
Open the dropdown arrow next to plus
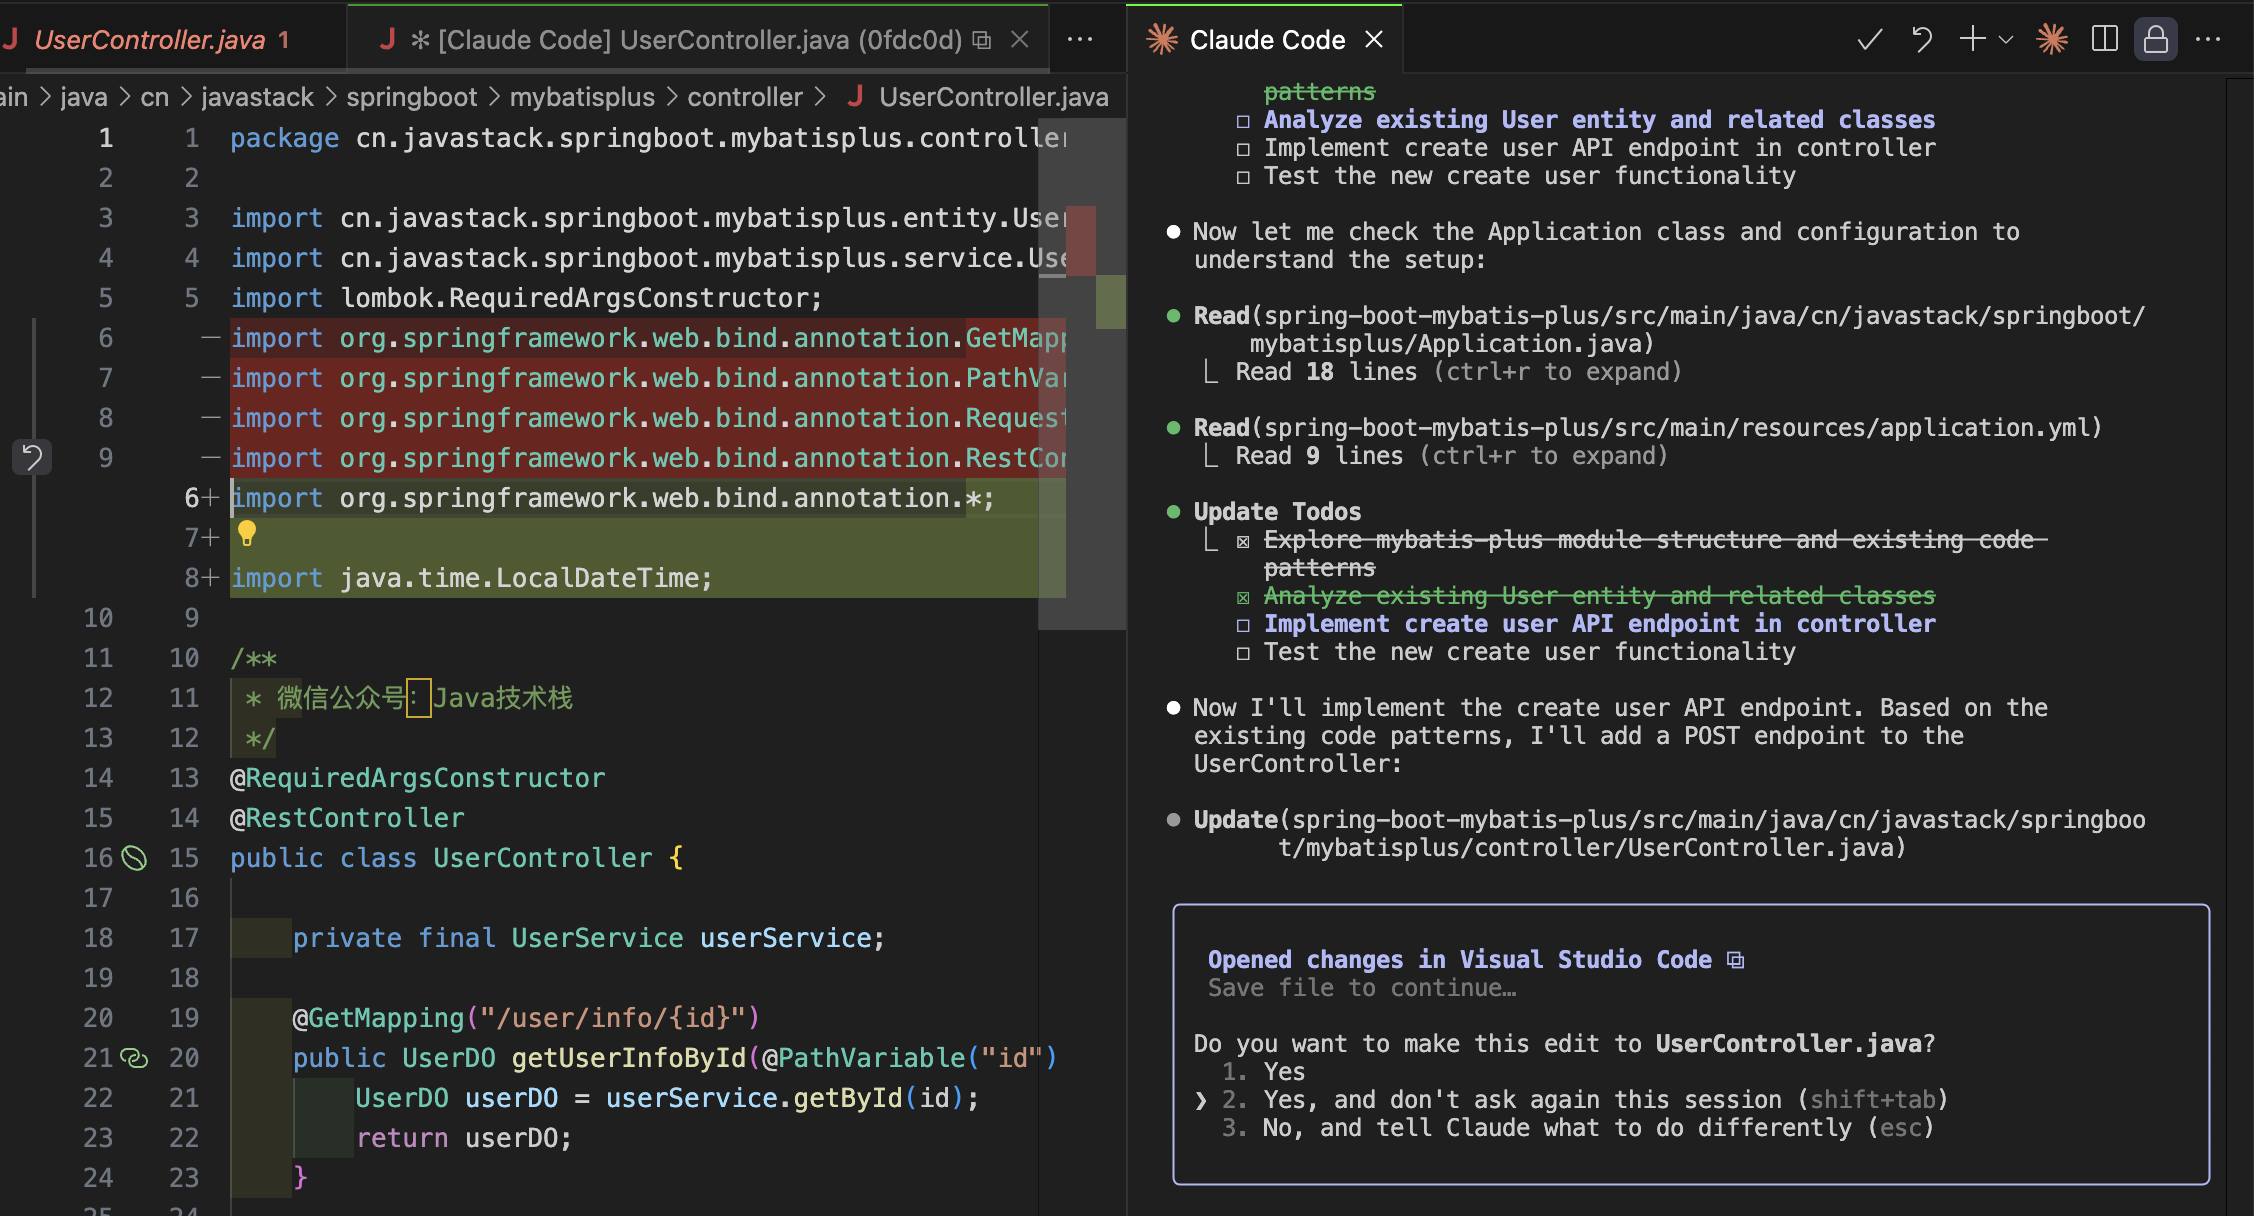[x=2005, y=40]
